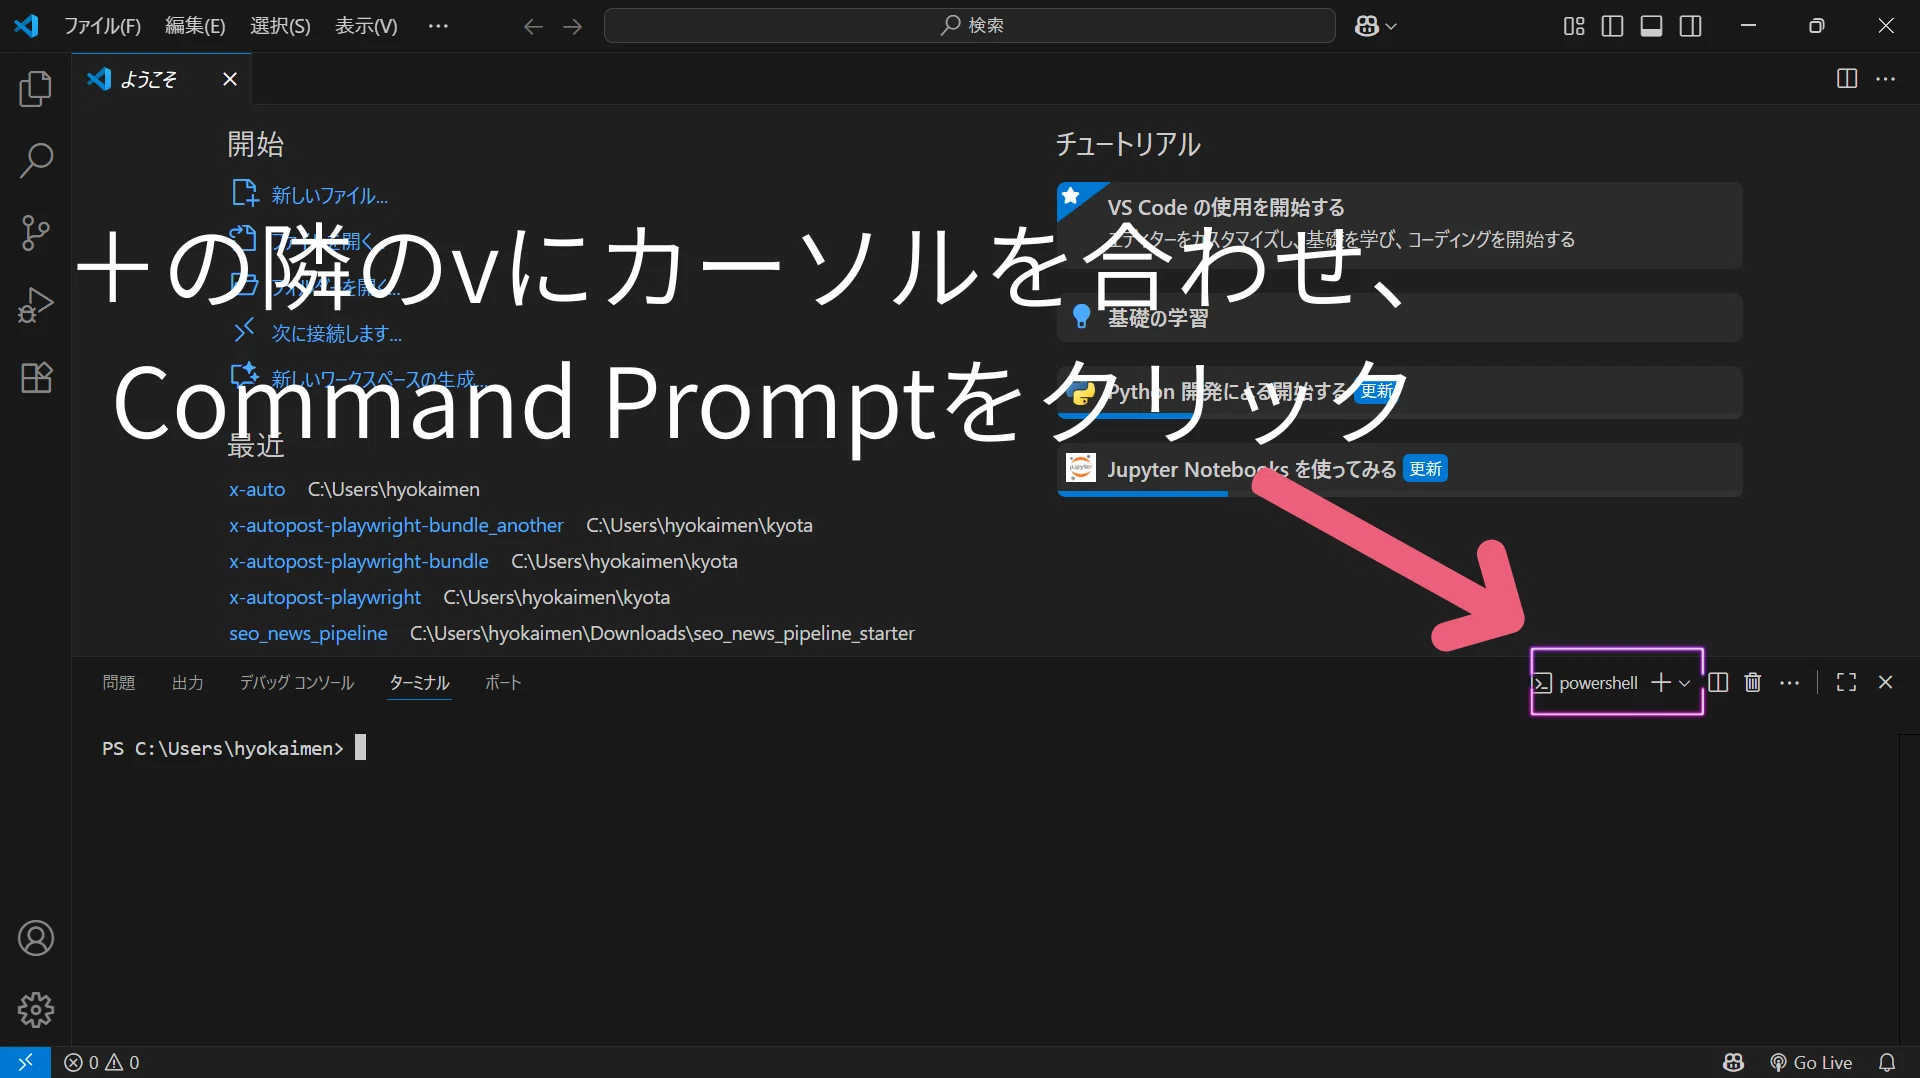Switch to the デバッグ コンソール tab

coord(296,682)
